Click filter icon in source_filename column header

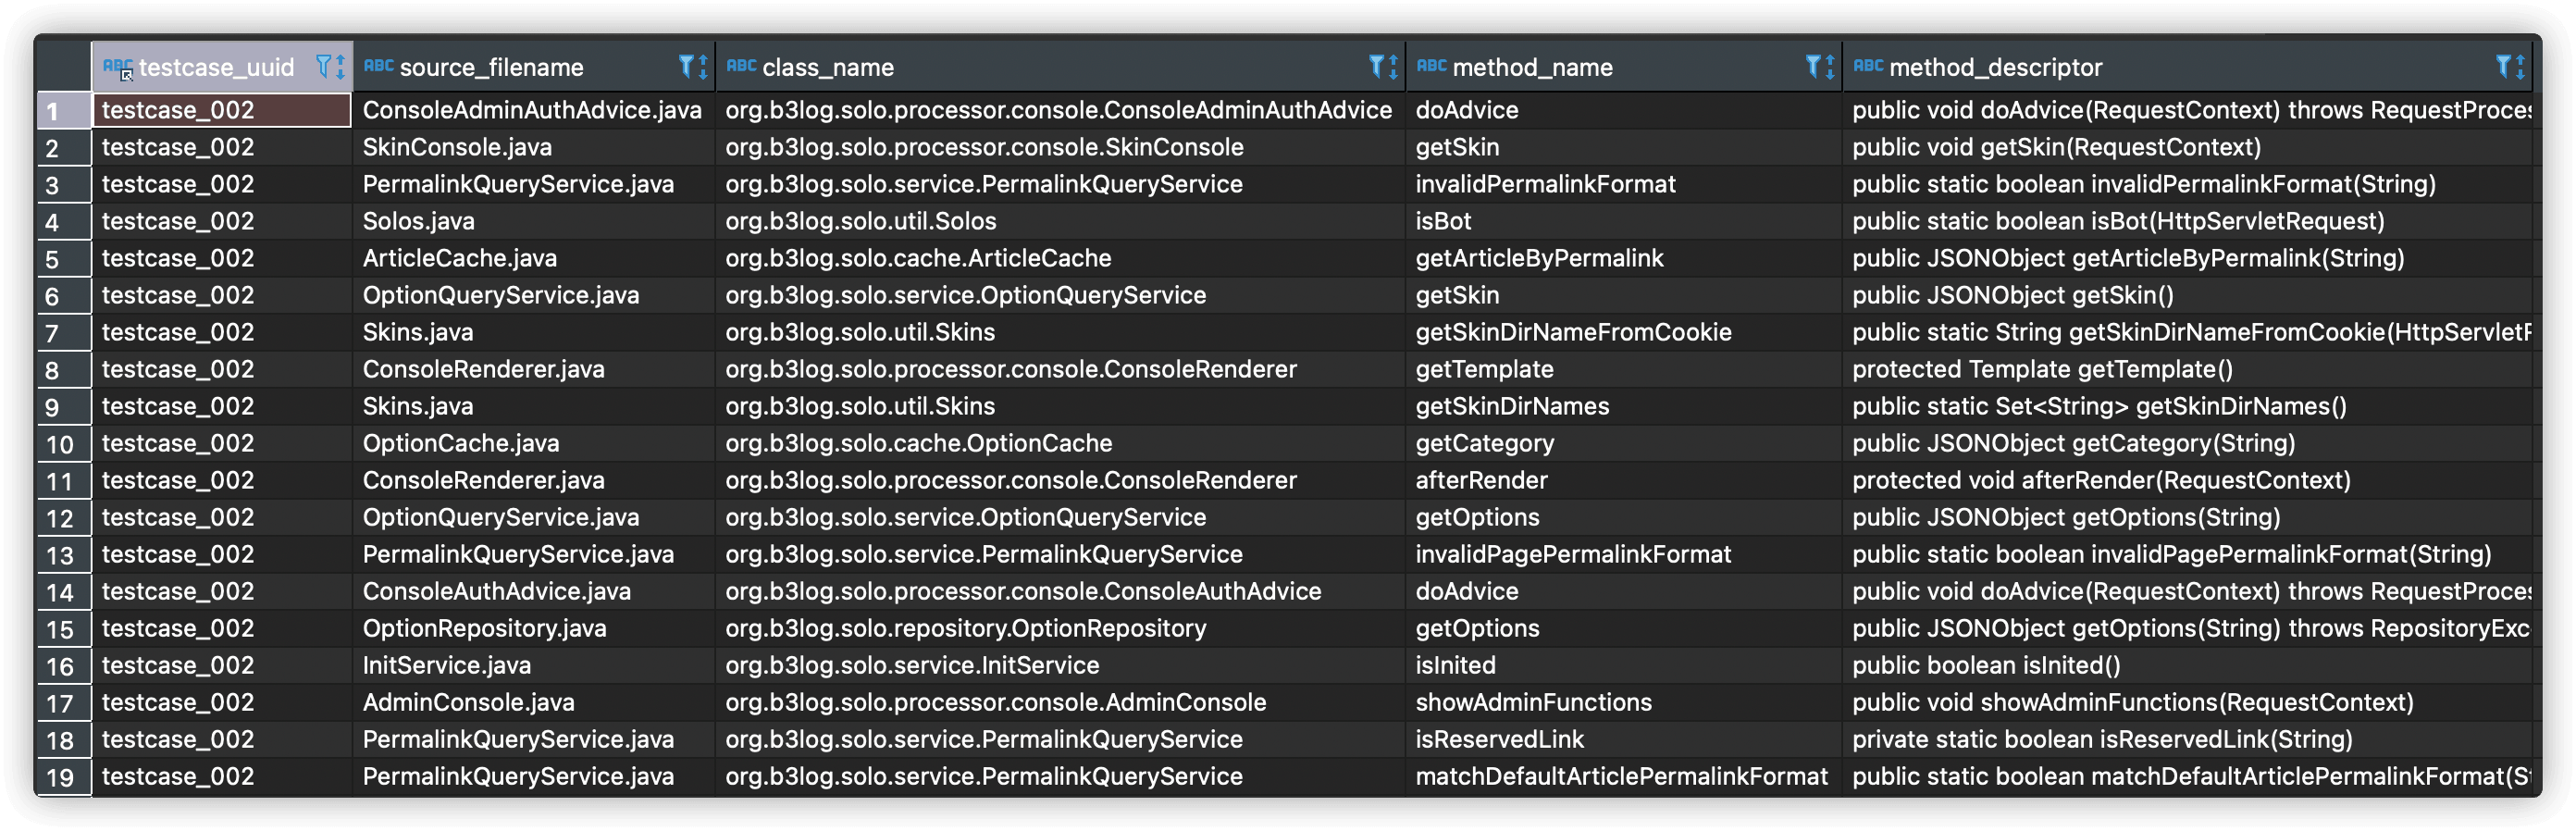(686, 67)
